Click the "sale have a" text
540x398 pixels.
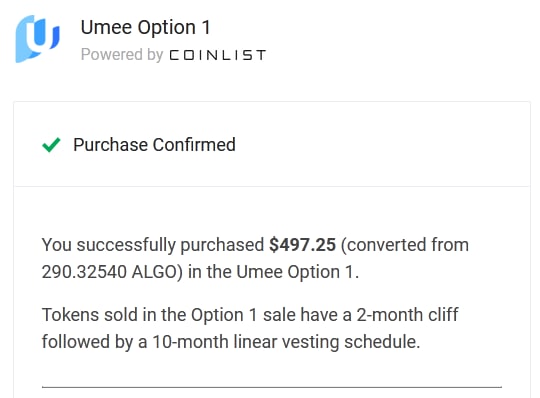coord(307,315)
